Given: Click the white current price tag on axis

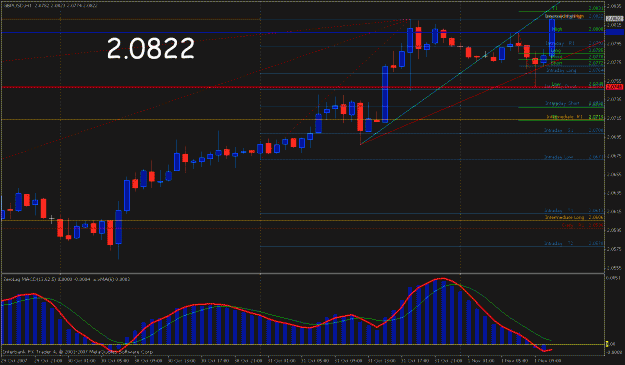Looking at the screenshot, I should coord(615,19).
